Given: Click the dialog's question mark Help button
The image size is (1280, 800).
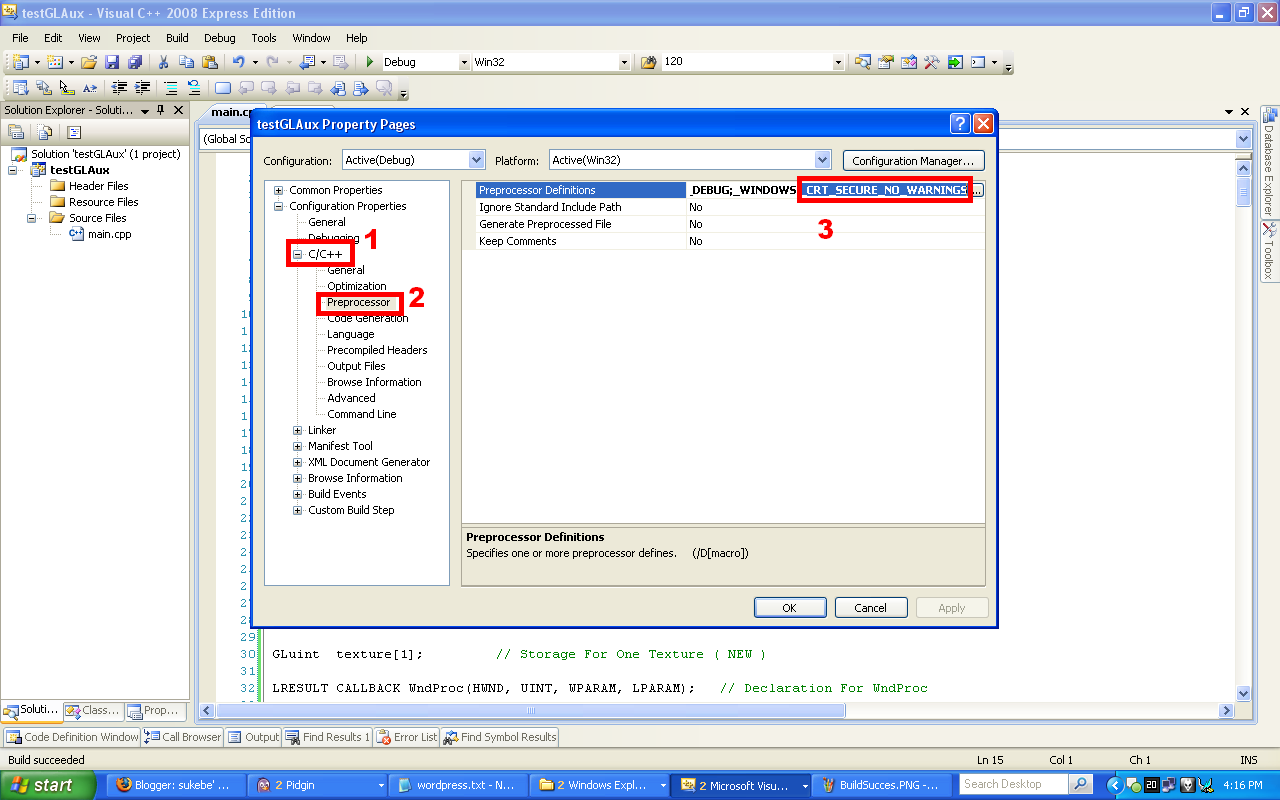Looking at the screenshot, I should coord(959,124).
